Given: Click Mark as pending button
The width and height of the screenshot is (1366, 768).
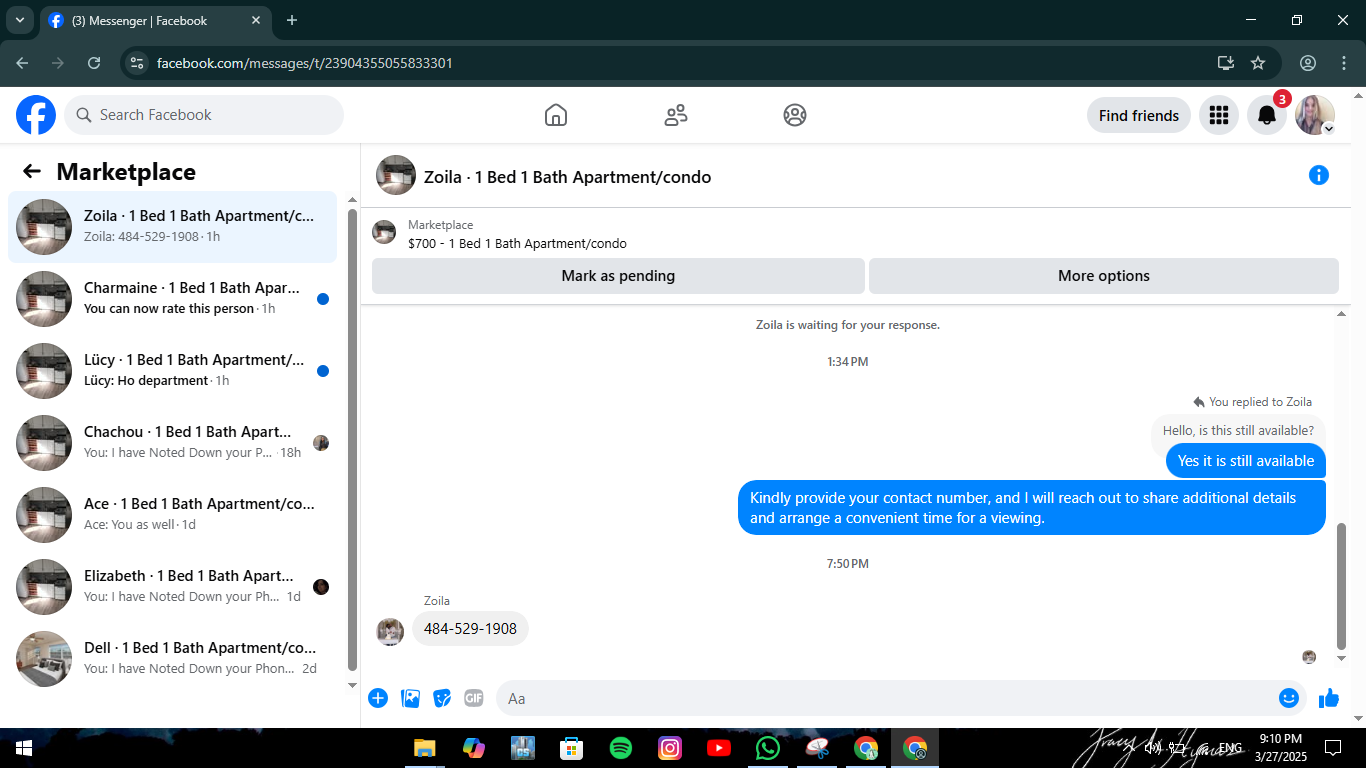Looking at the screenshot, I should tap(618, 276).
